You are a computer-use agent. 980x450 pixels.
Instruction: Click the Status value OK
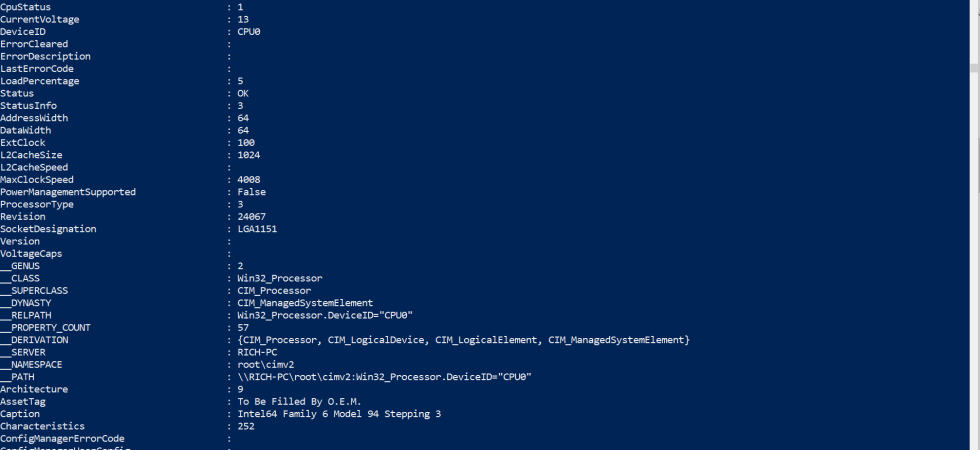pyautogui.click(x=243, y=94)
